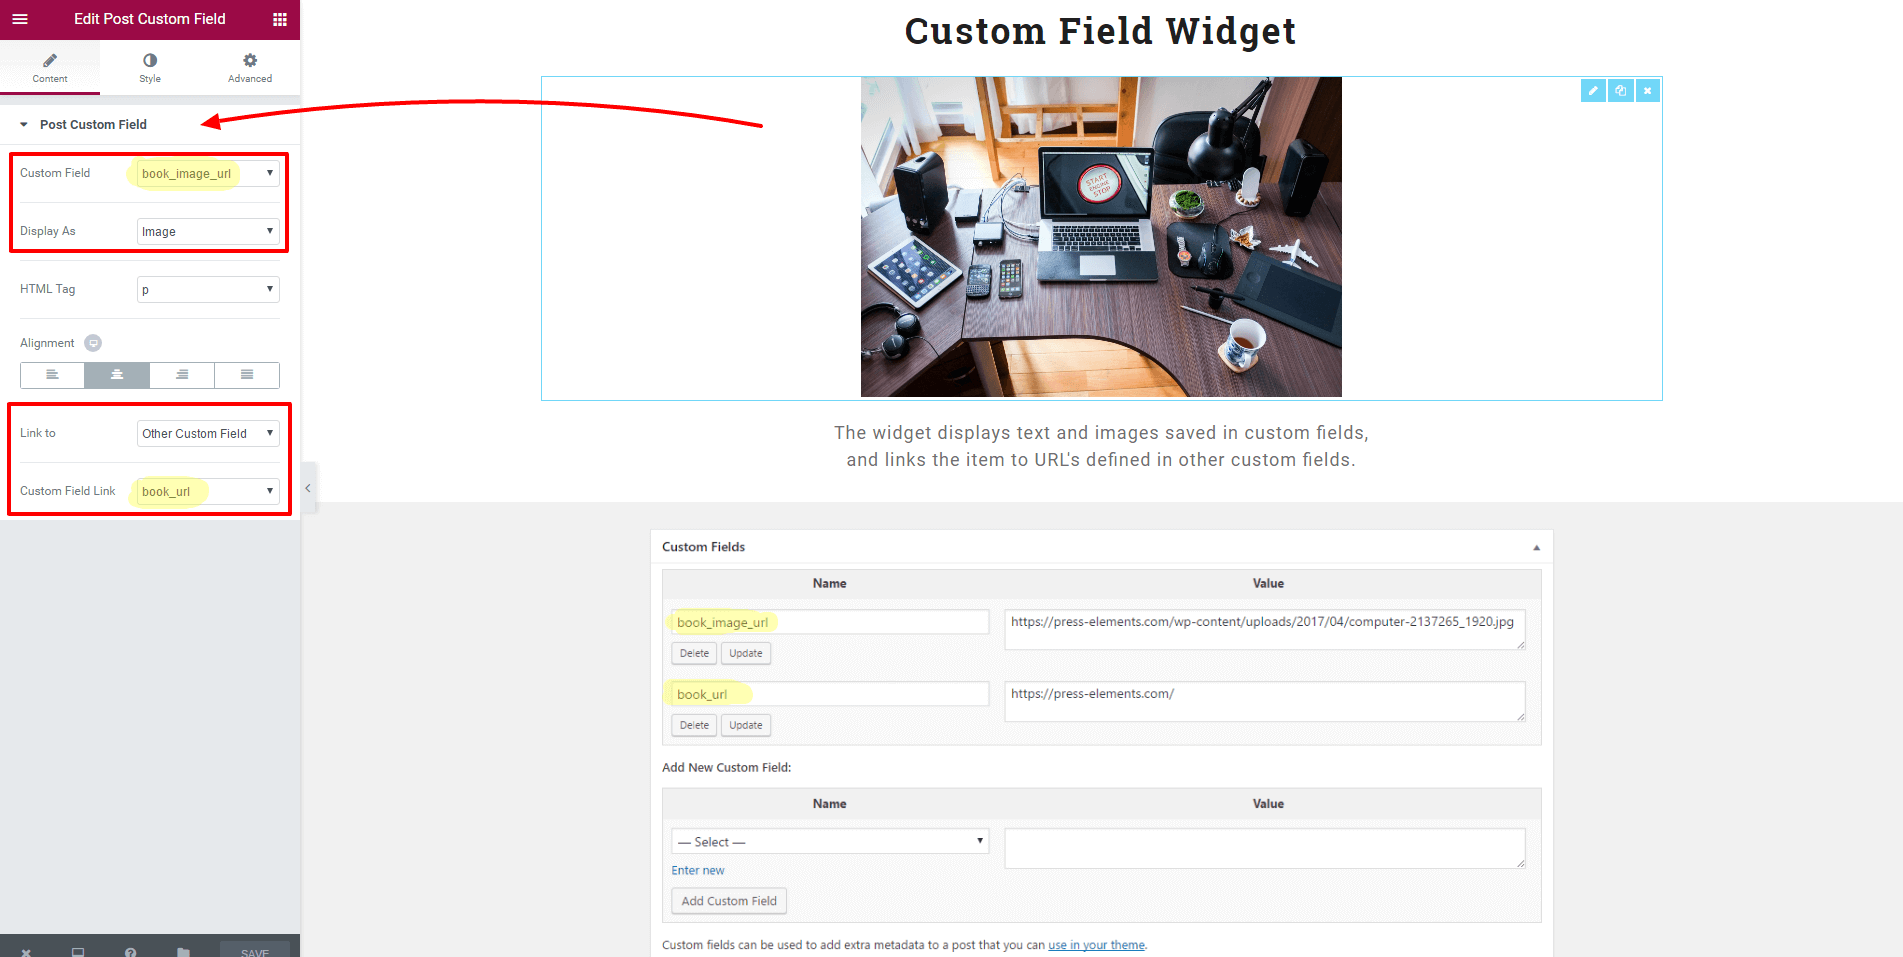
Task: Switch to the Advanced tab
Action: (x=250, y=67)
